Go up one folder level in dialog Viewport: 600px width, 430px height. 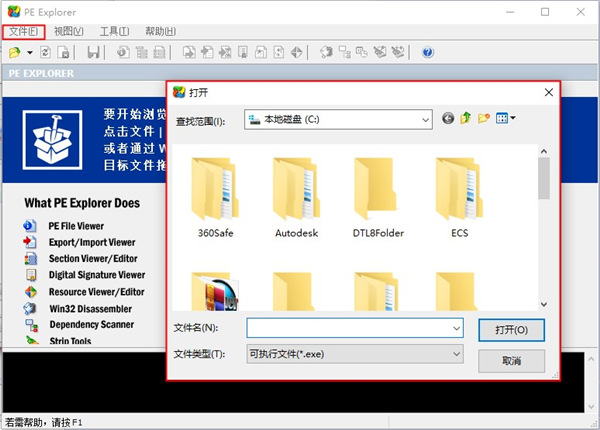click(x=465, y=119)
